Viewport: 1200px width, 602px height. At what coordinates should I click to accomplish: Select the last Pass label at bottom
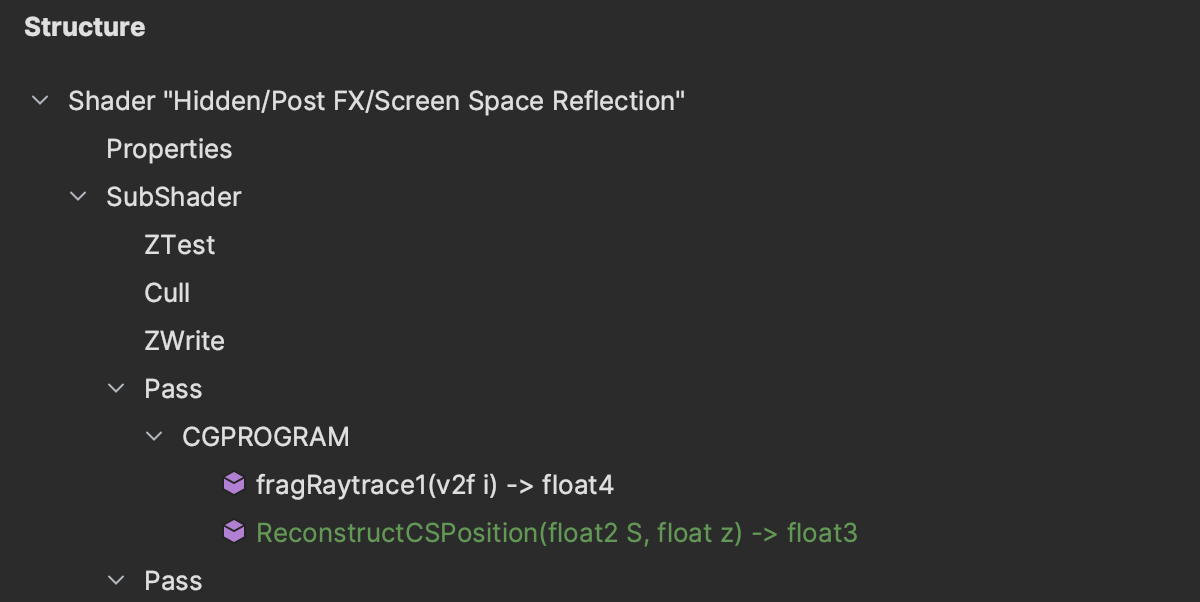173,581
